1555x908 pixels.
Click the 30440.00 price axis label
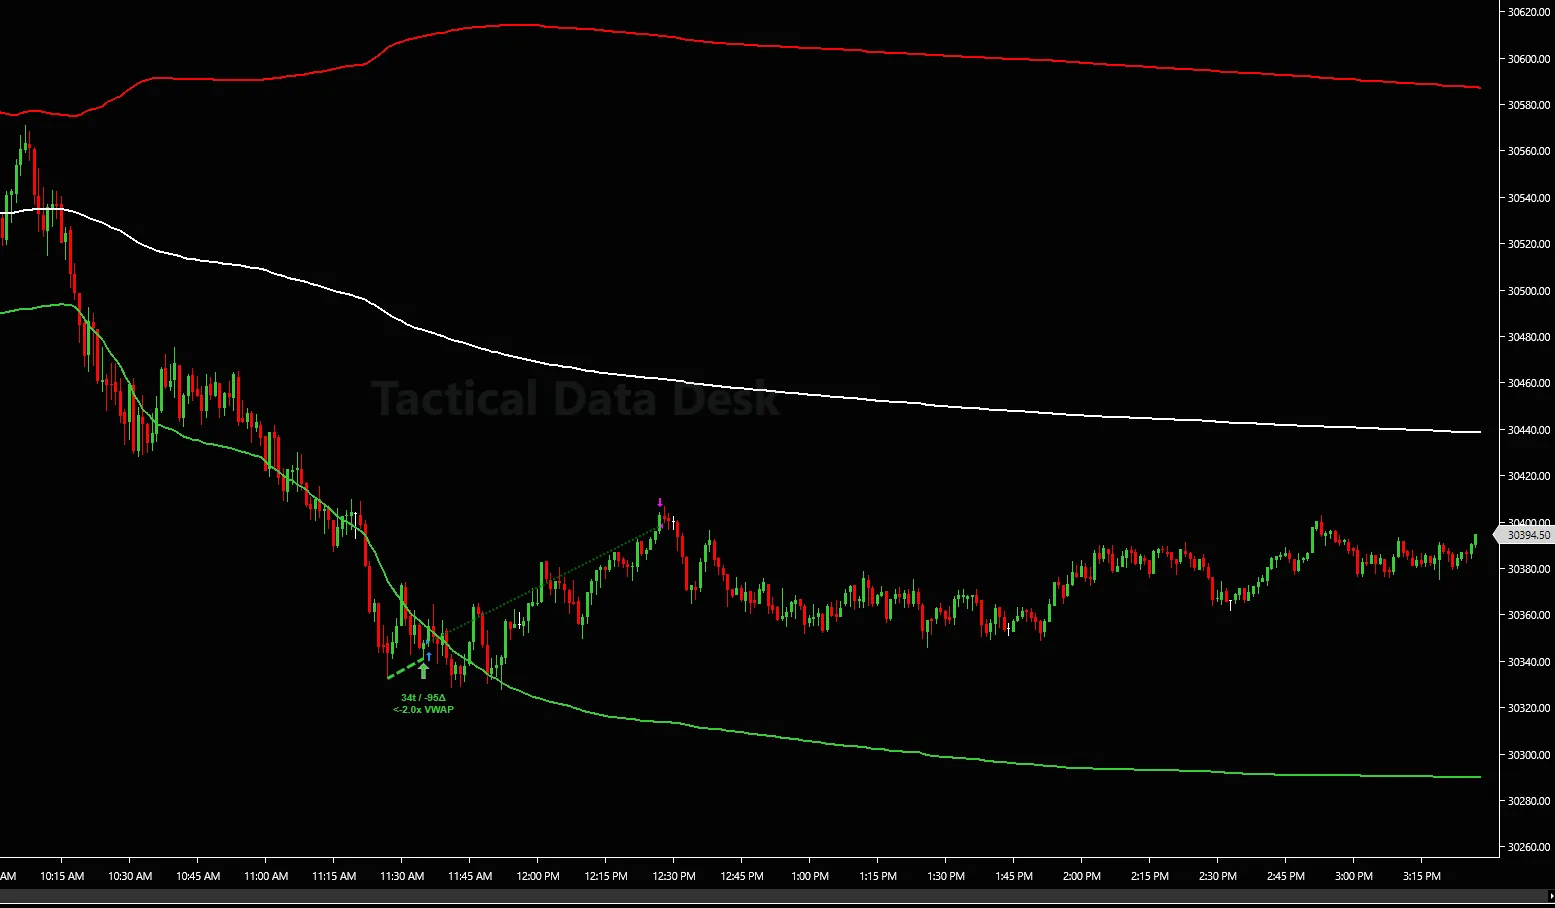click(1529, 430)
